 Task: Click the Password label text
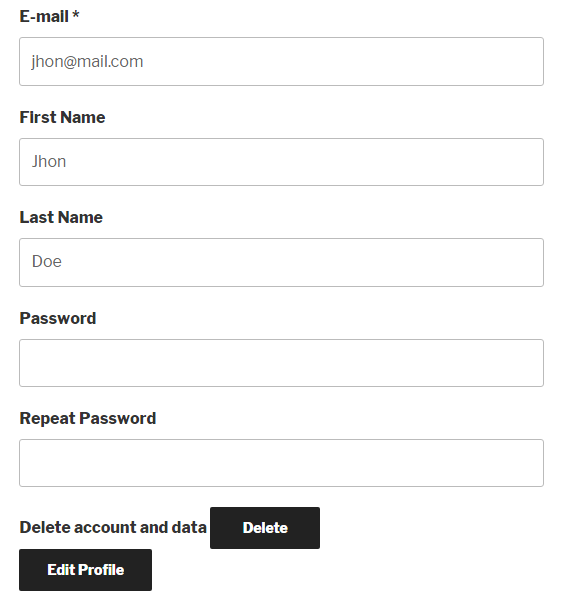click(x=58, y=318)
